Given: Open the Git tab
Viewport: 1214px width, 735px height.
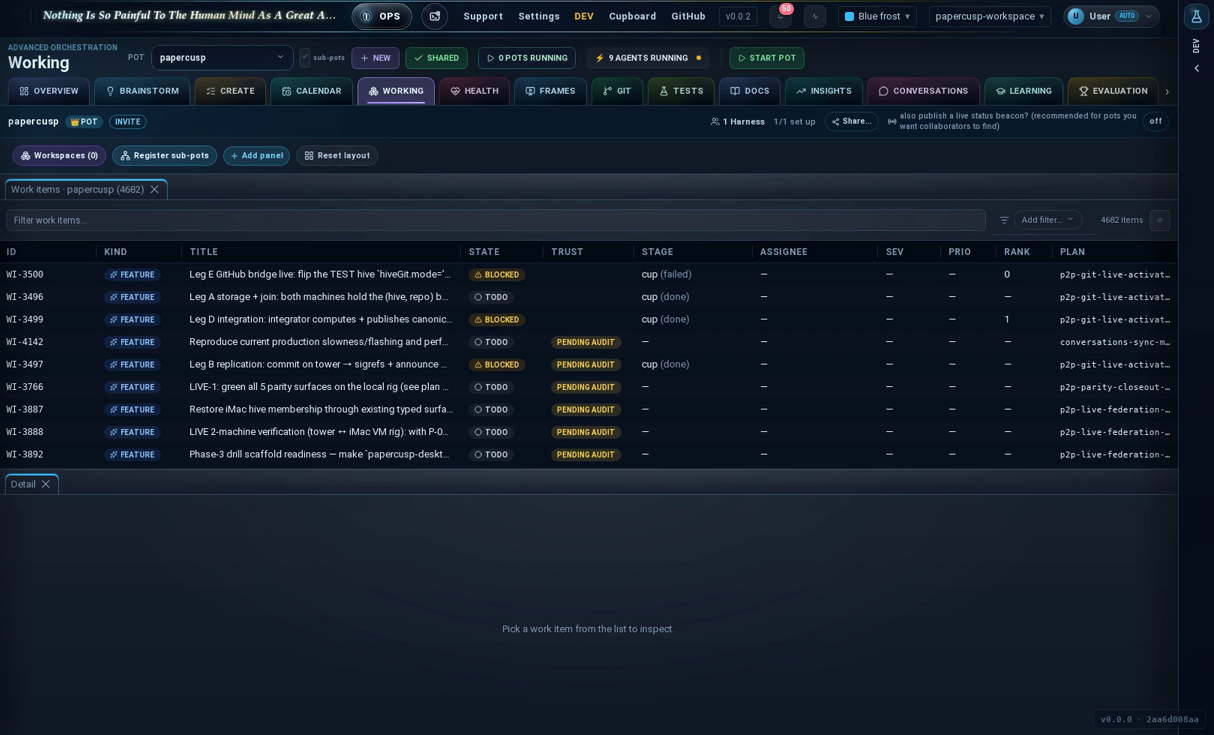Looking at the screenshot, I should coord(617,91).
